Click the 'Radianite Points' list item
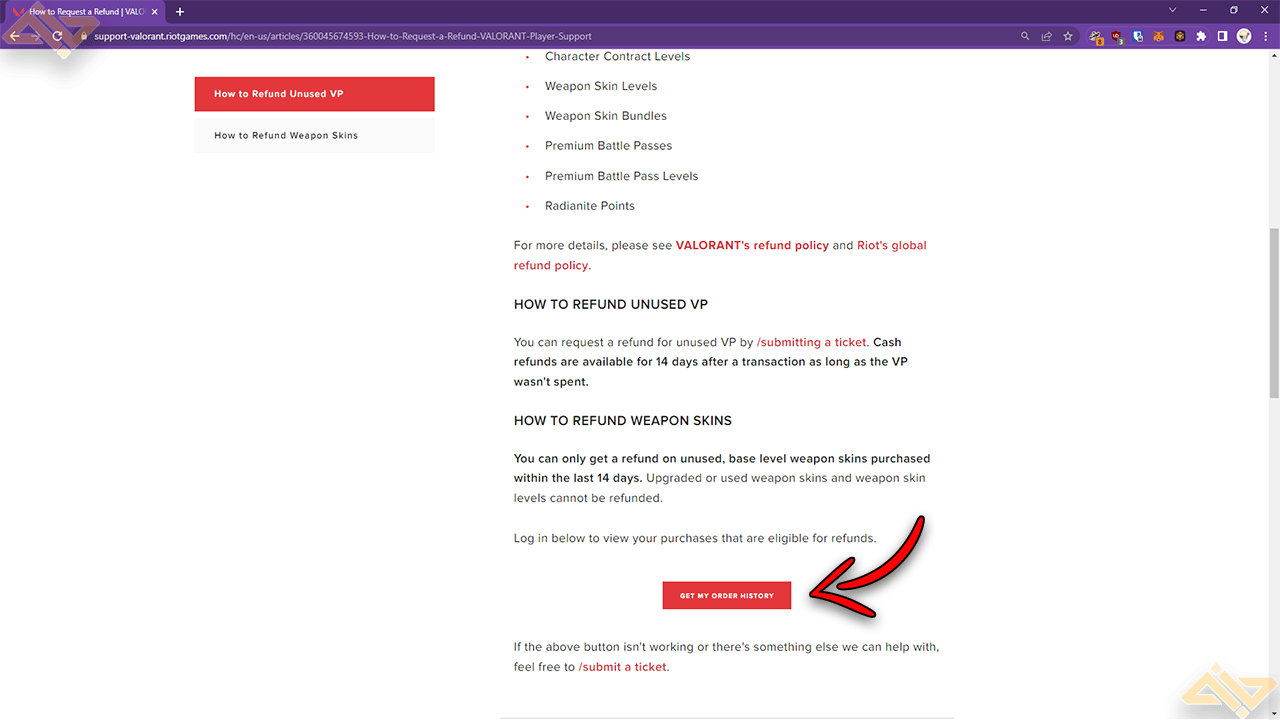 [x=590, y=206]
